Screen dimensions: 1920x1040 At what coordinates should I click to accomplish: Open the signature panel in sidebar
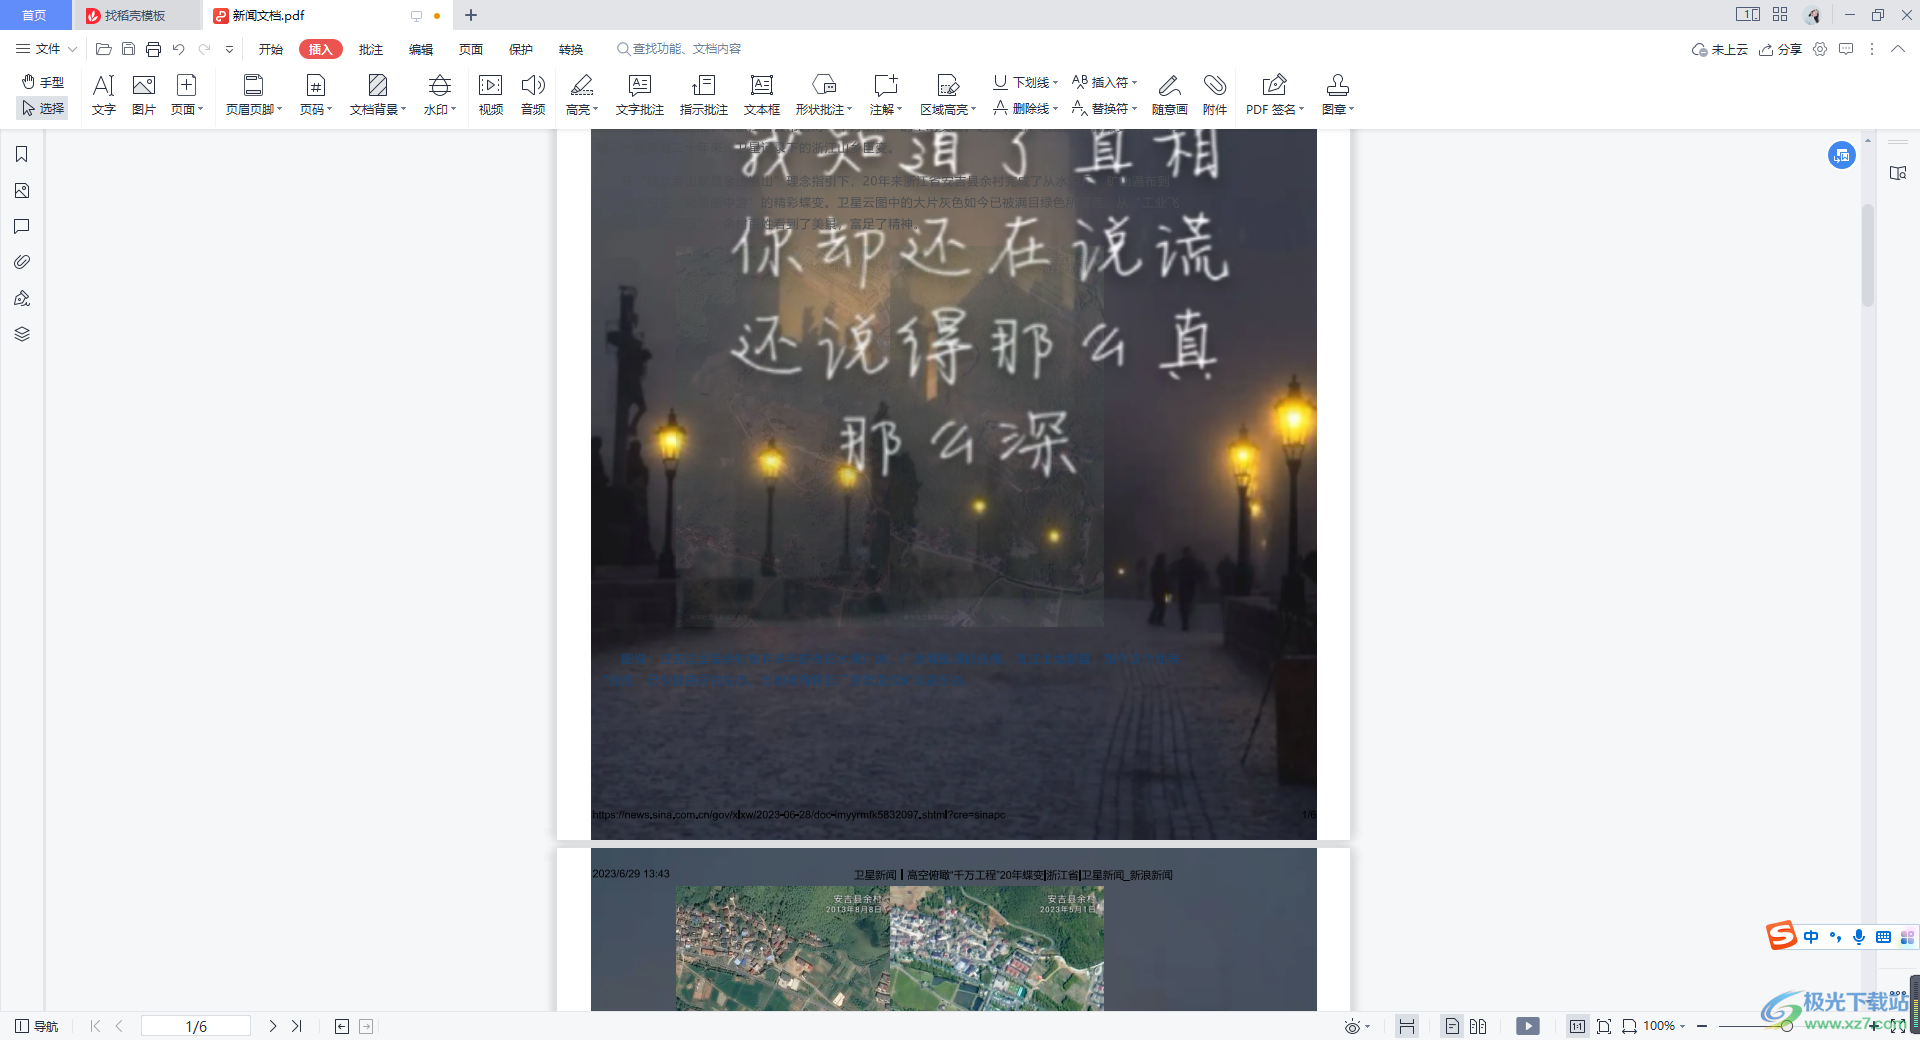point(22,298)
